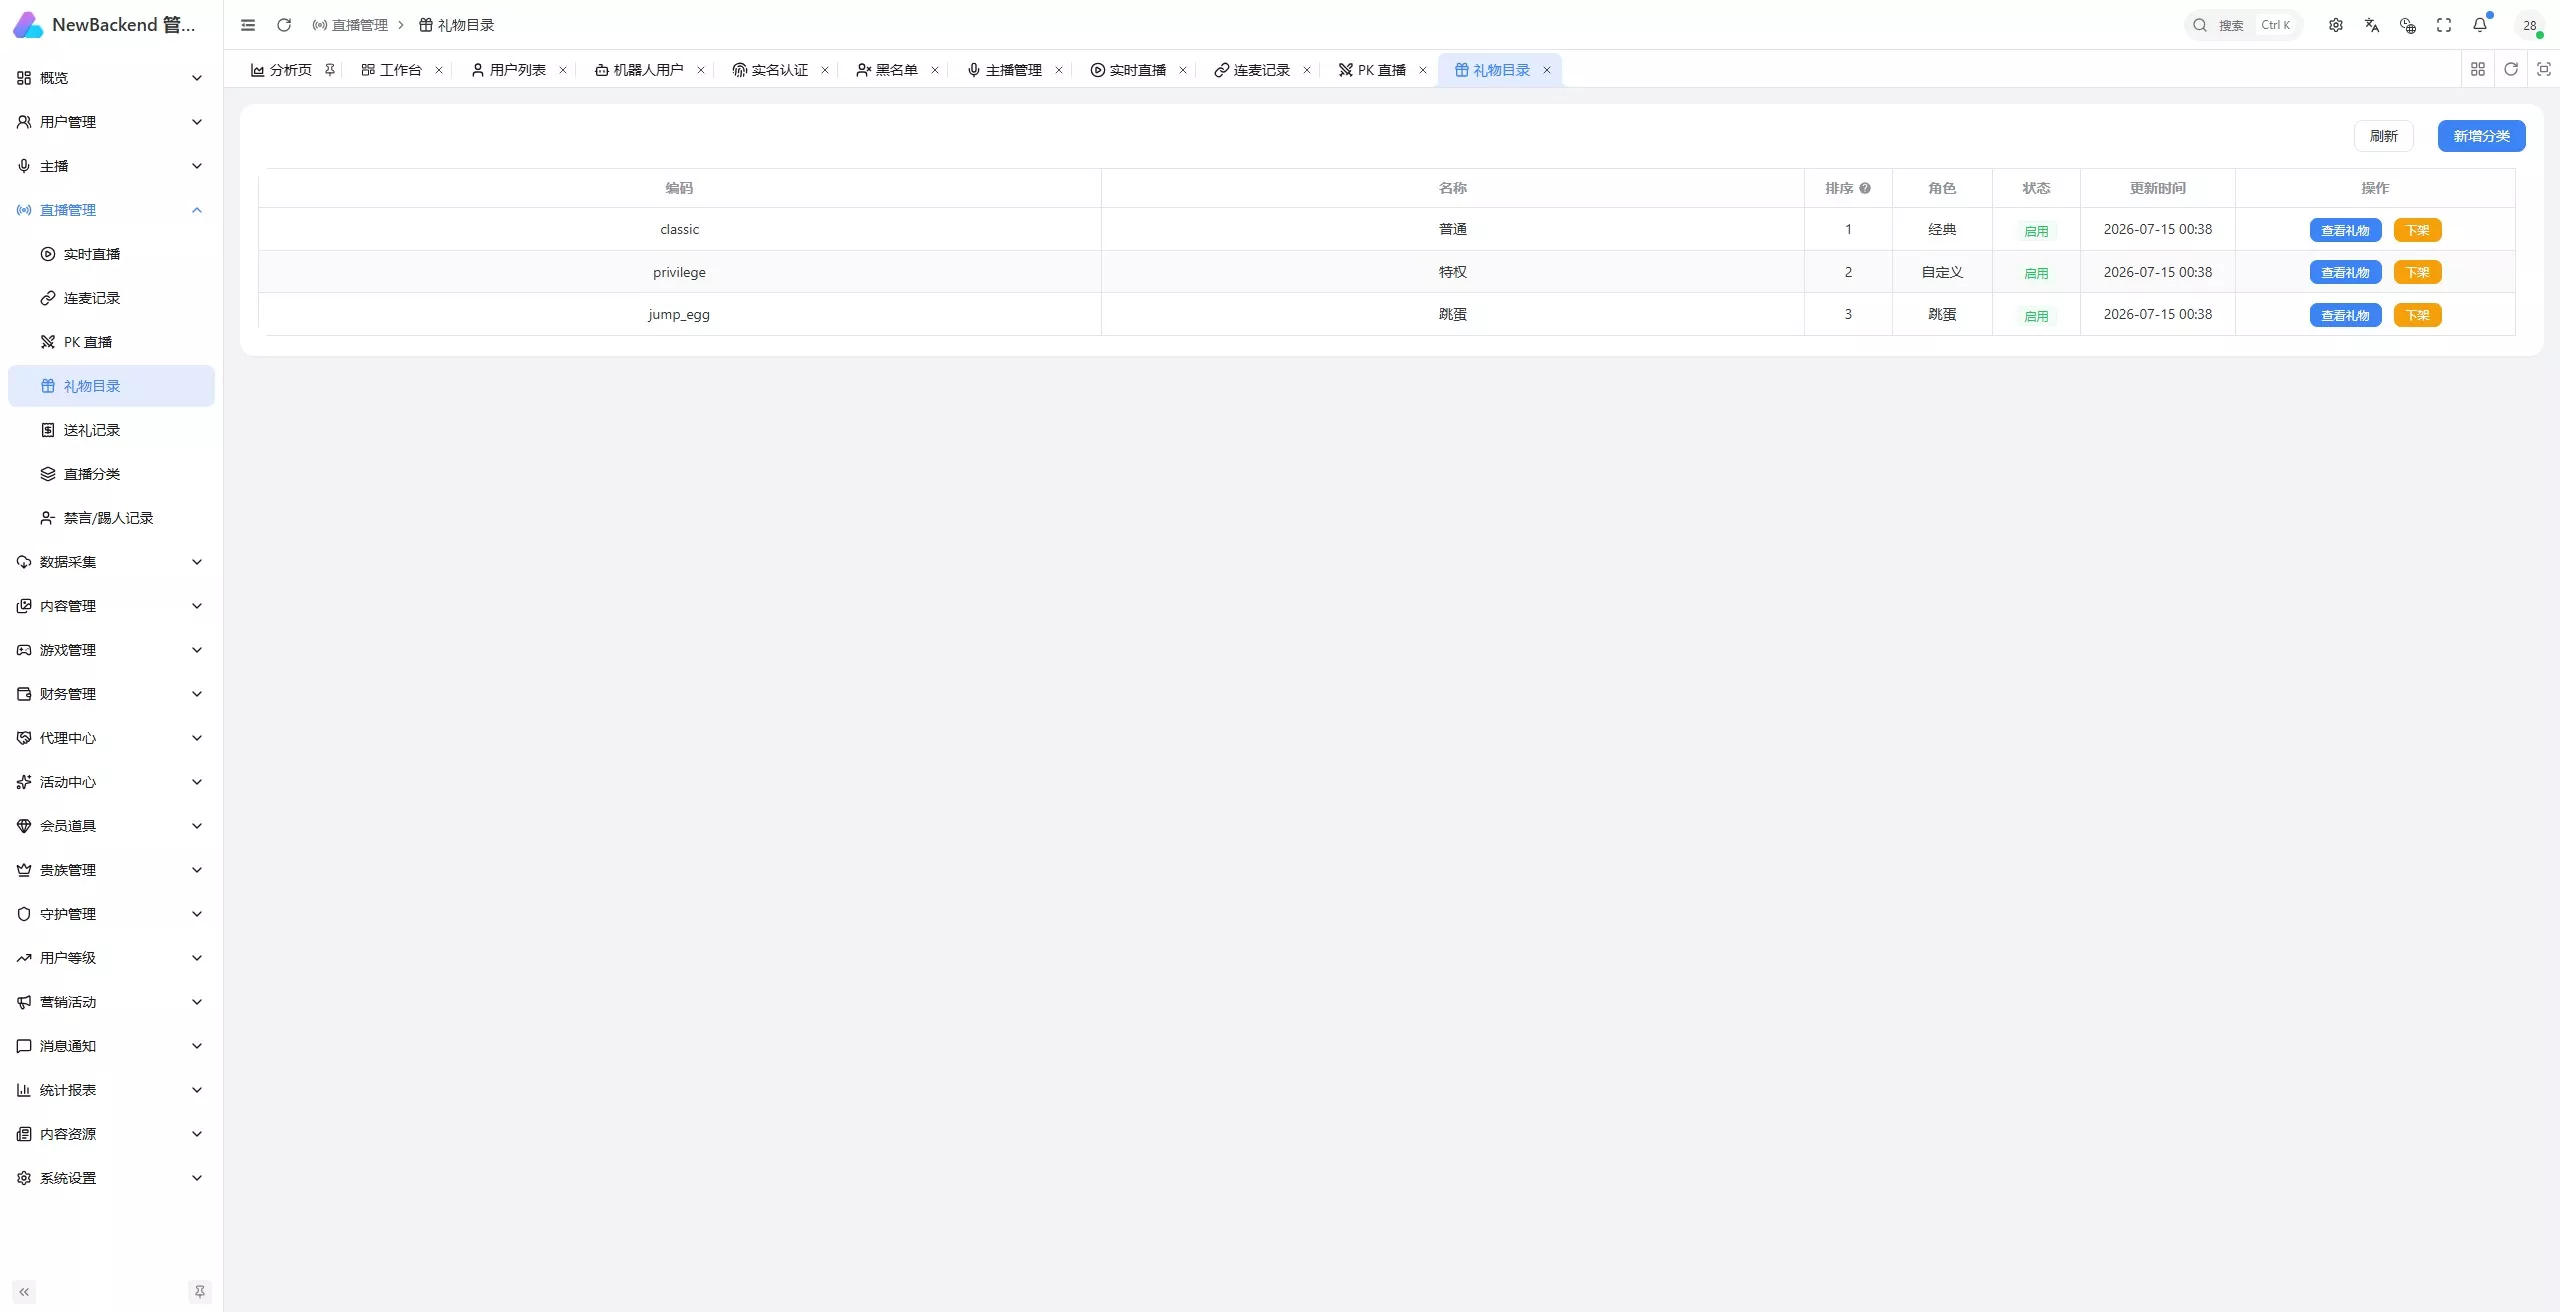This screenshot has height=1312, width=2560.
Task: Expand the 财务管理 sidebar menu
Action: pos(111,694)
